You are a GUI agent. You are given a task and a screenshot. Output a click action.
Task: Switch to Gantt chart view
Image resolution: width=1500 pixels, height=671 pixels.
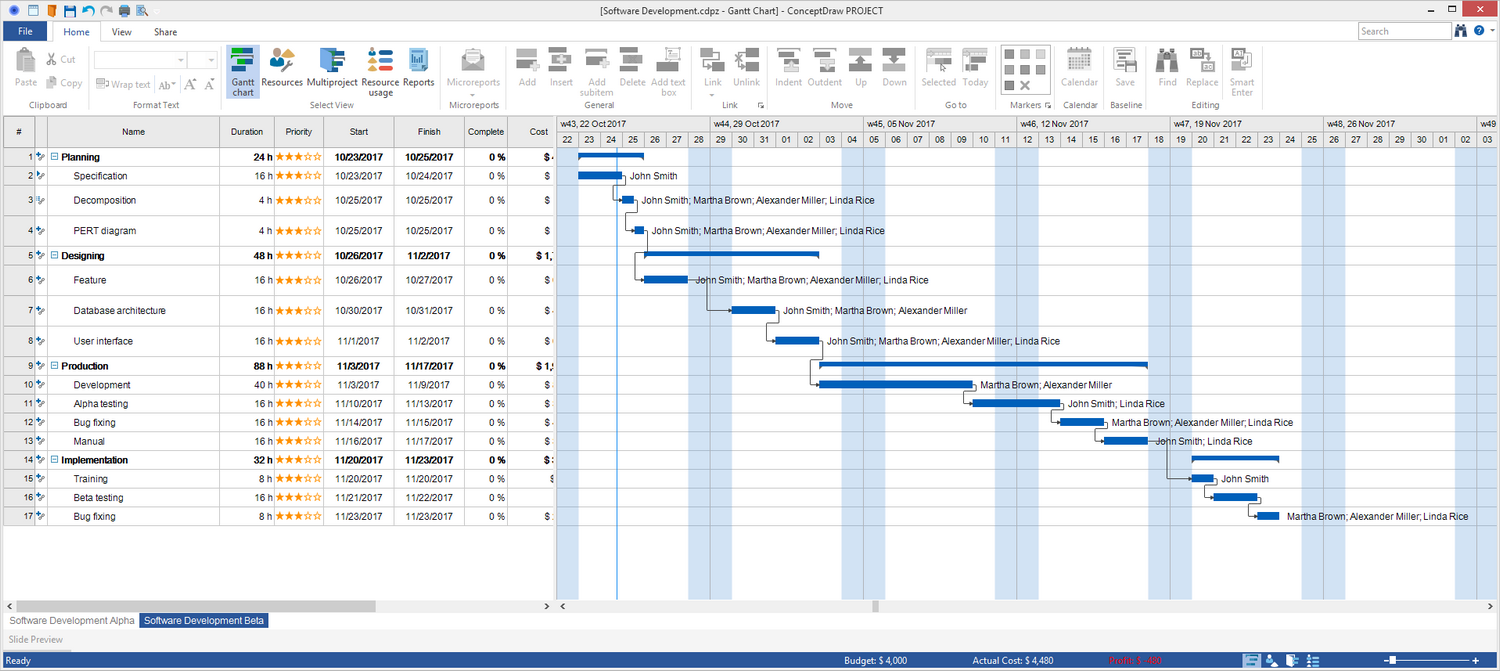(x=243, y=71)
